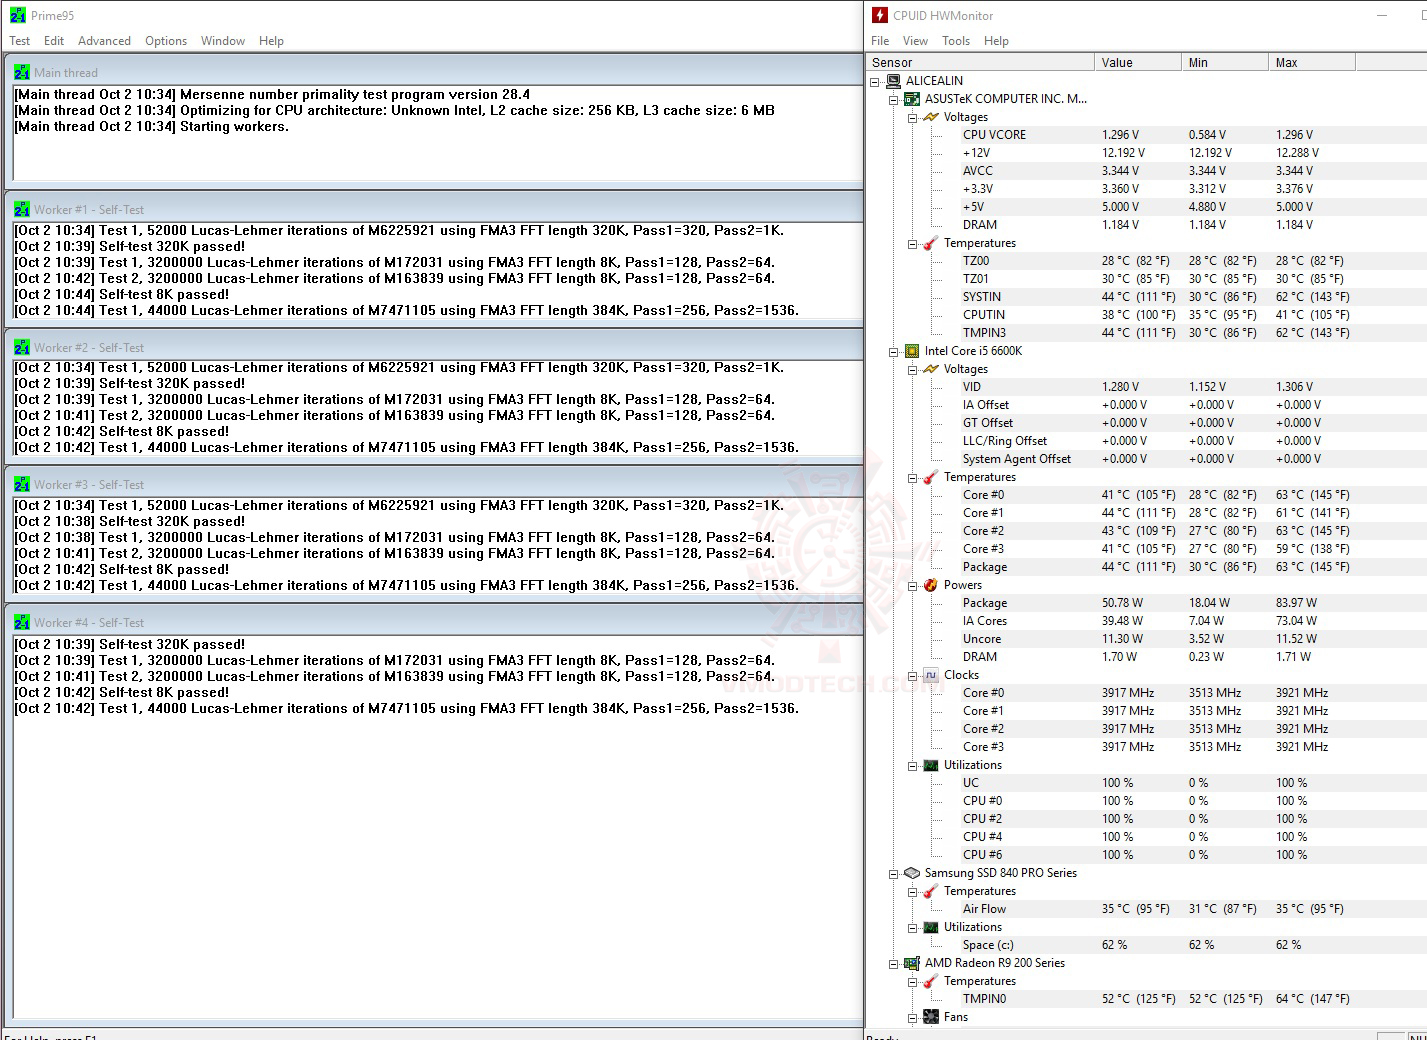Viewport: 1427px width, 1040px height.
Task: Click the Worker #4 Self-Test window icon
Action: pos(22,622)
